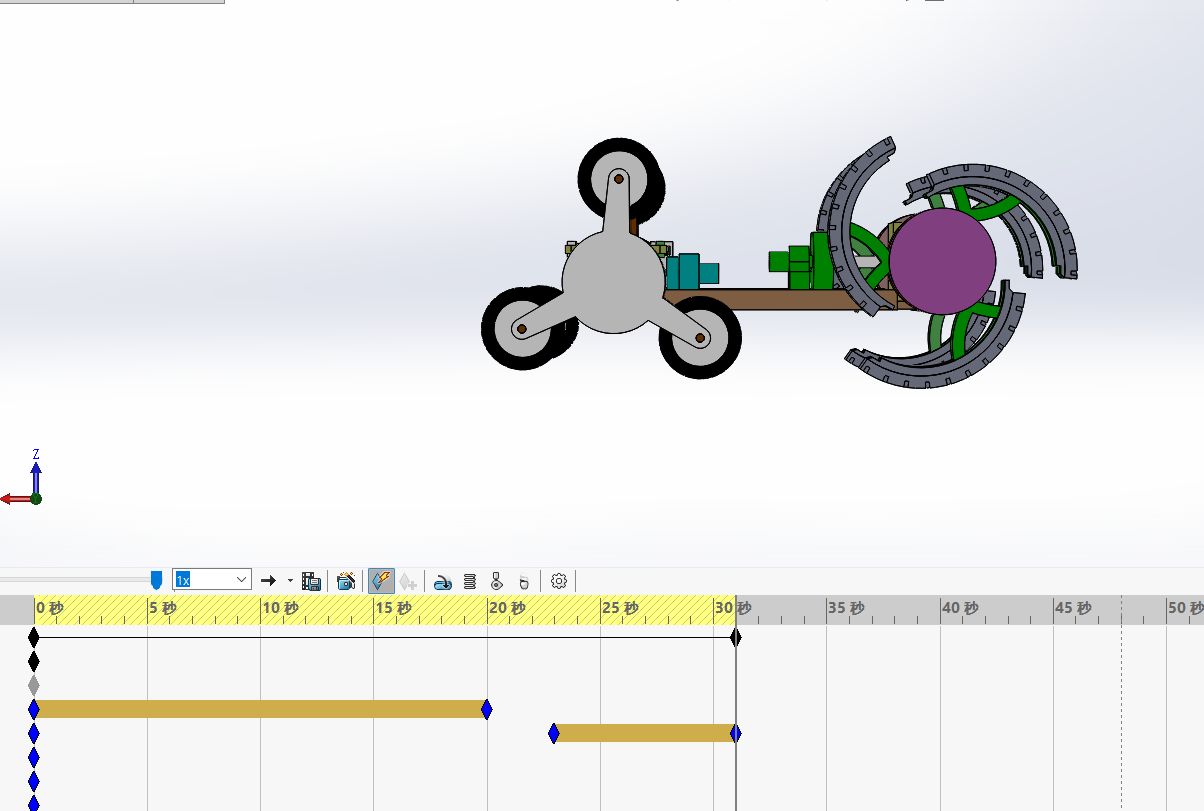Select the black start key on the top row
The height and width of the screenshot is (811, 1204).
(34, 637)
